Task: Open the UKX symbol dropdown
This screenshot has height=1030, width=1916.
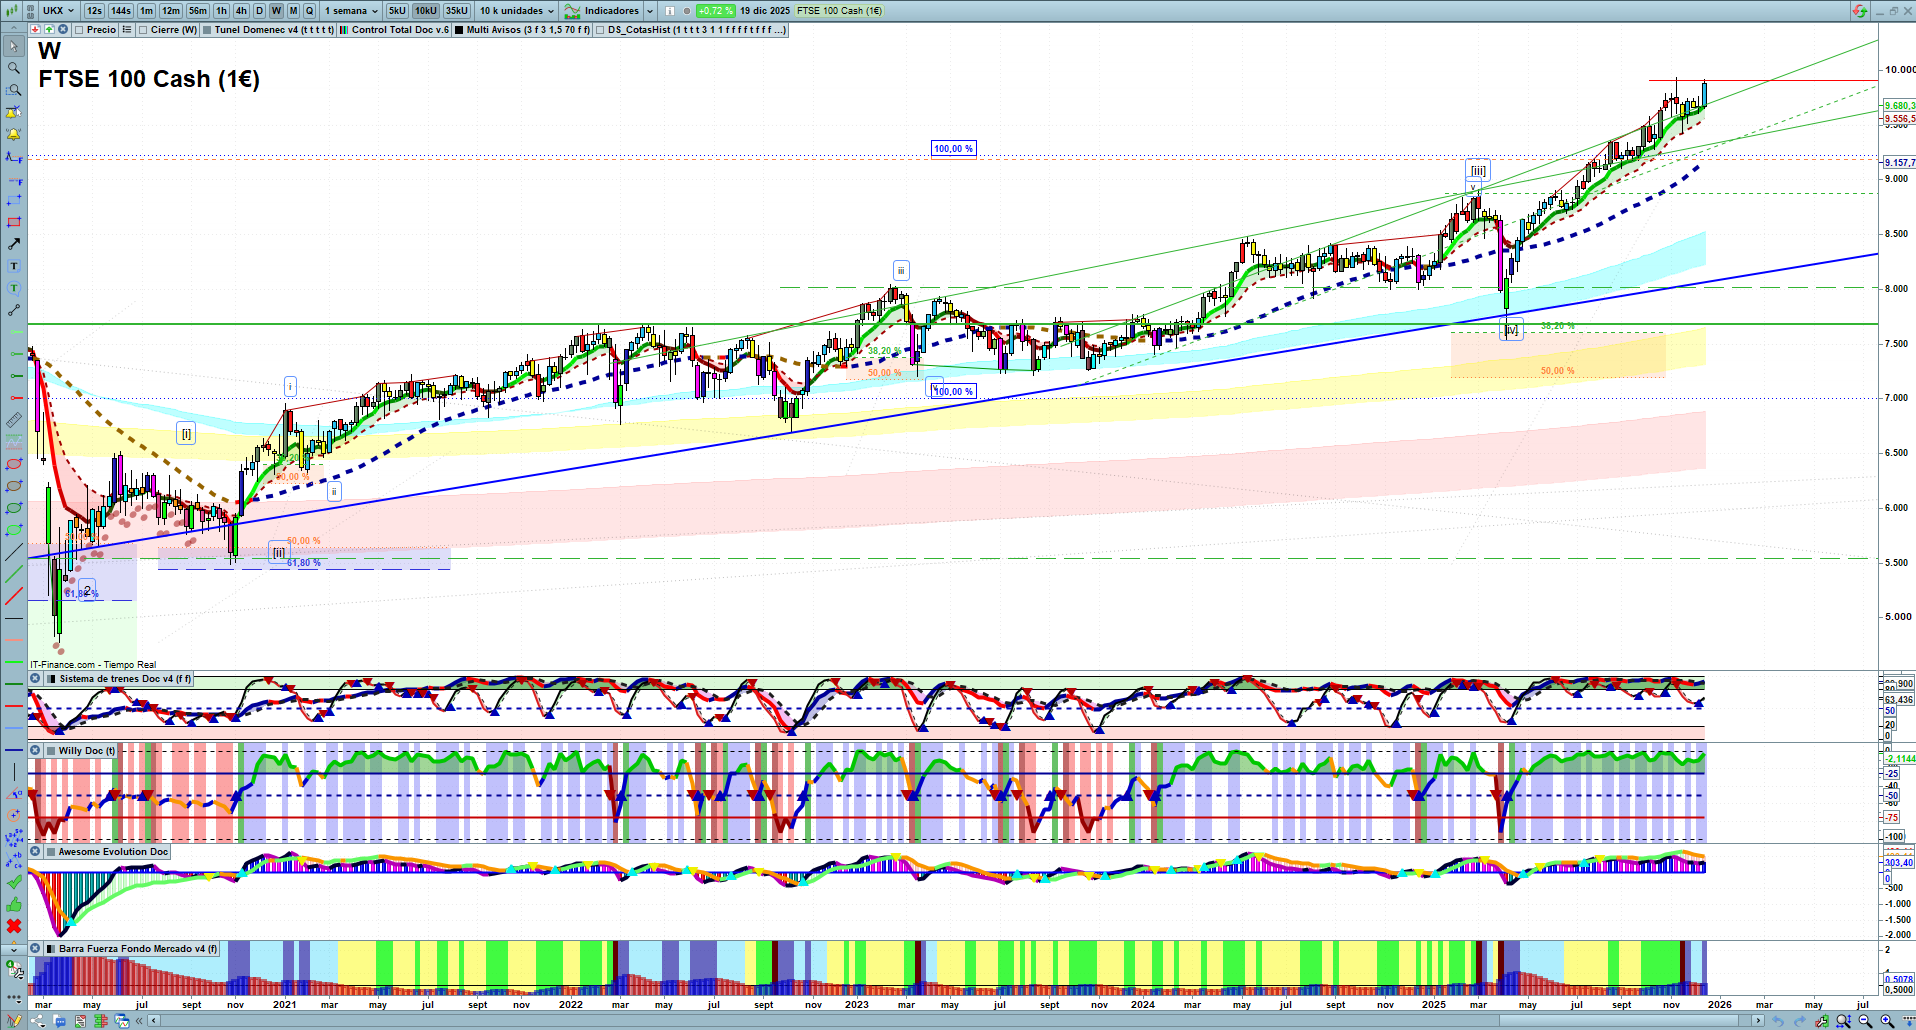Action: pyautogui.click(x=58, y=11)
